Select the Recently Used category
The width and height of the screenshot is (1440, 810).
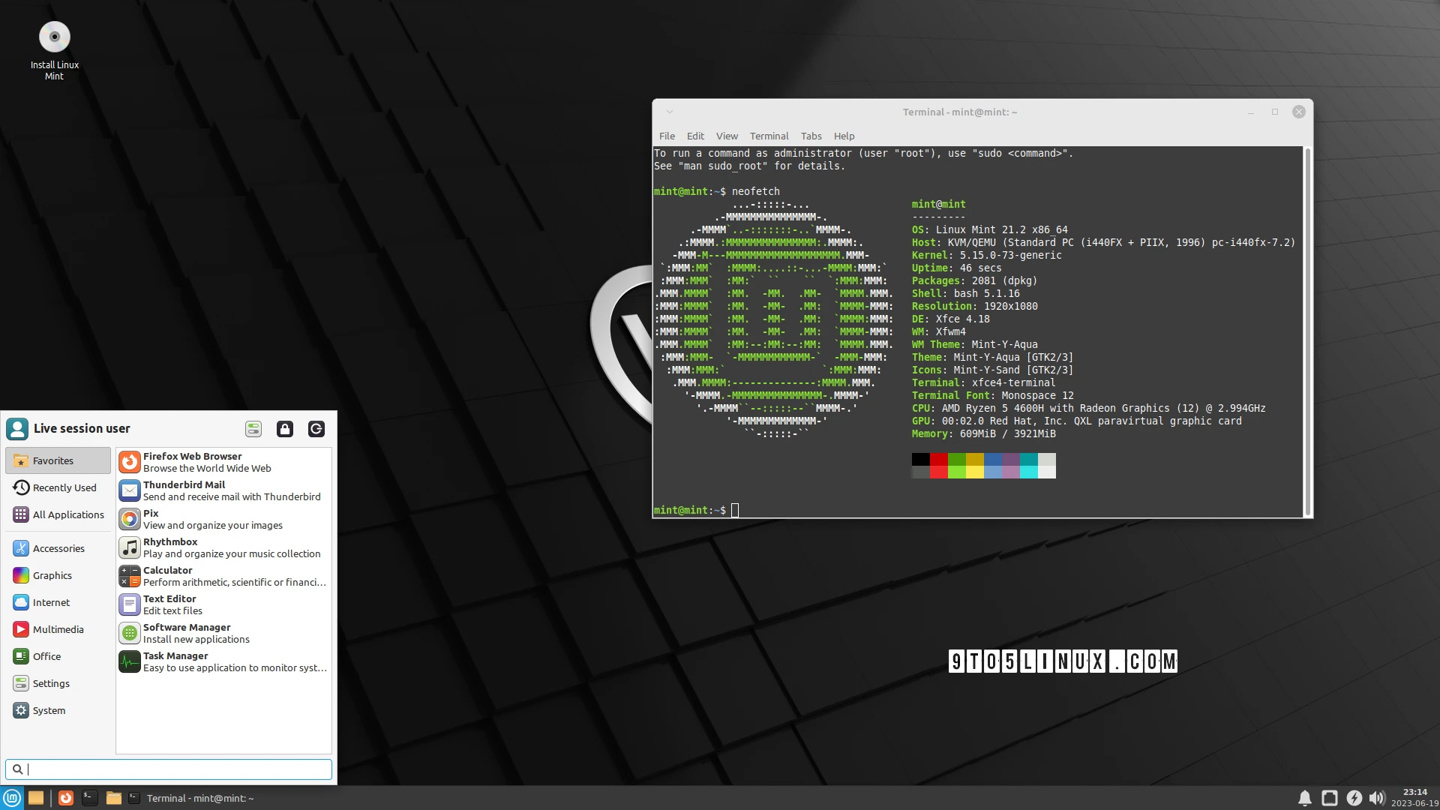58,488
